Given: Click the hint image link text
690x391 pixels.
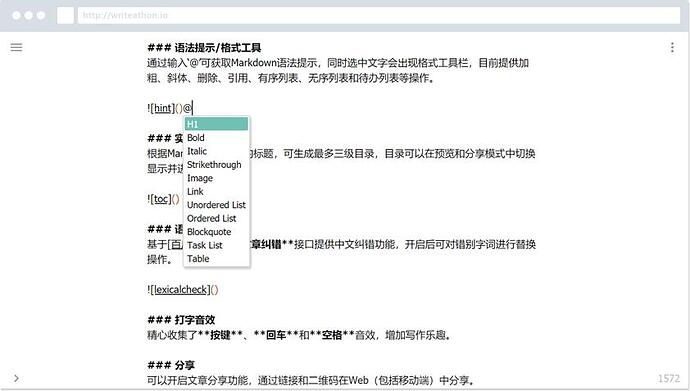Looking at the screenshot, I should (x=162, y=108).
